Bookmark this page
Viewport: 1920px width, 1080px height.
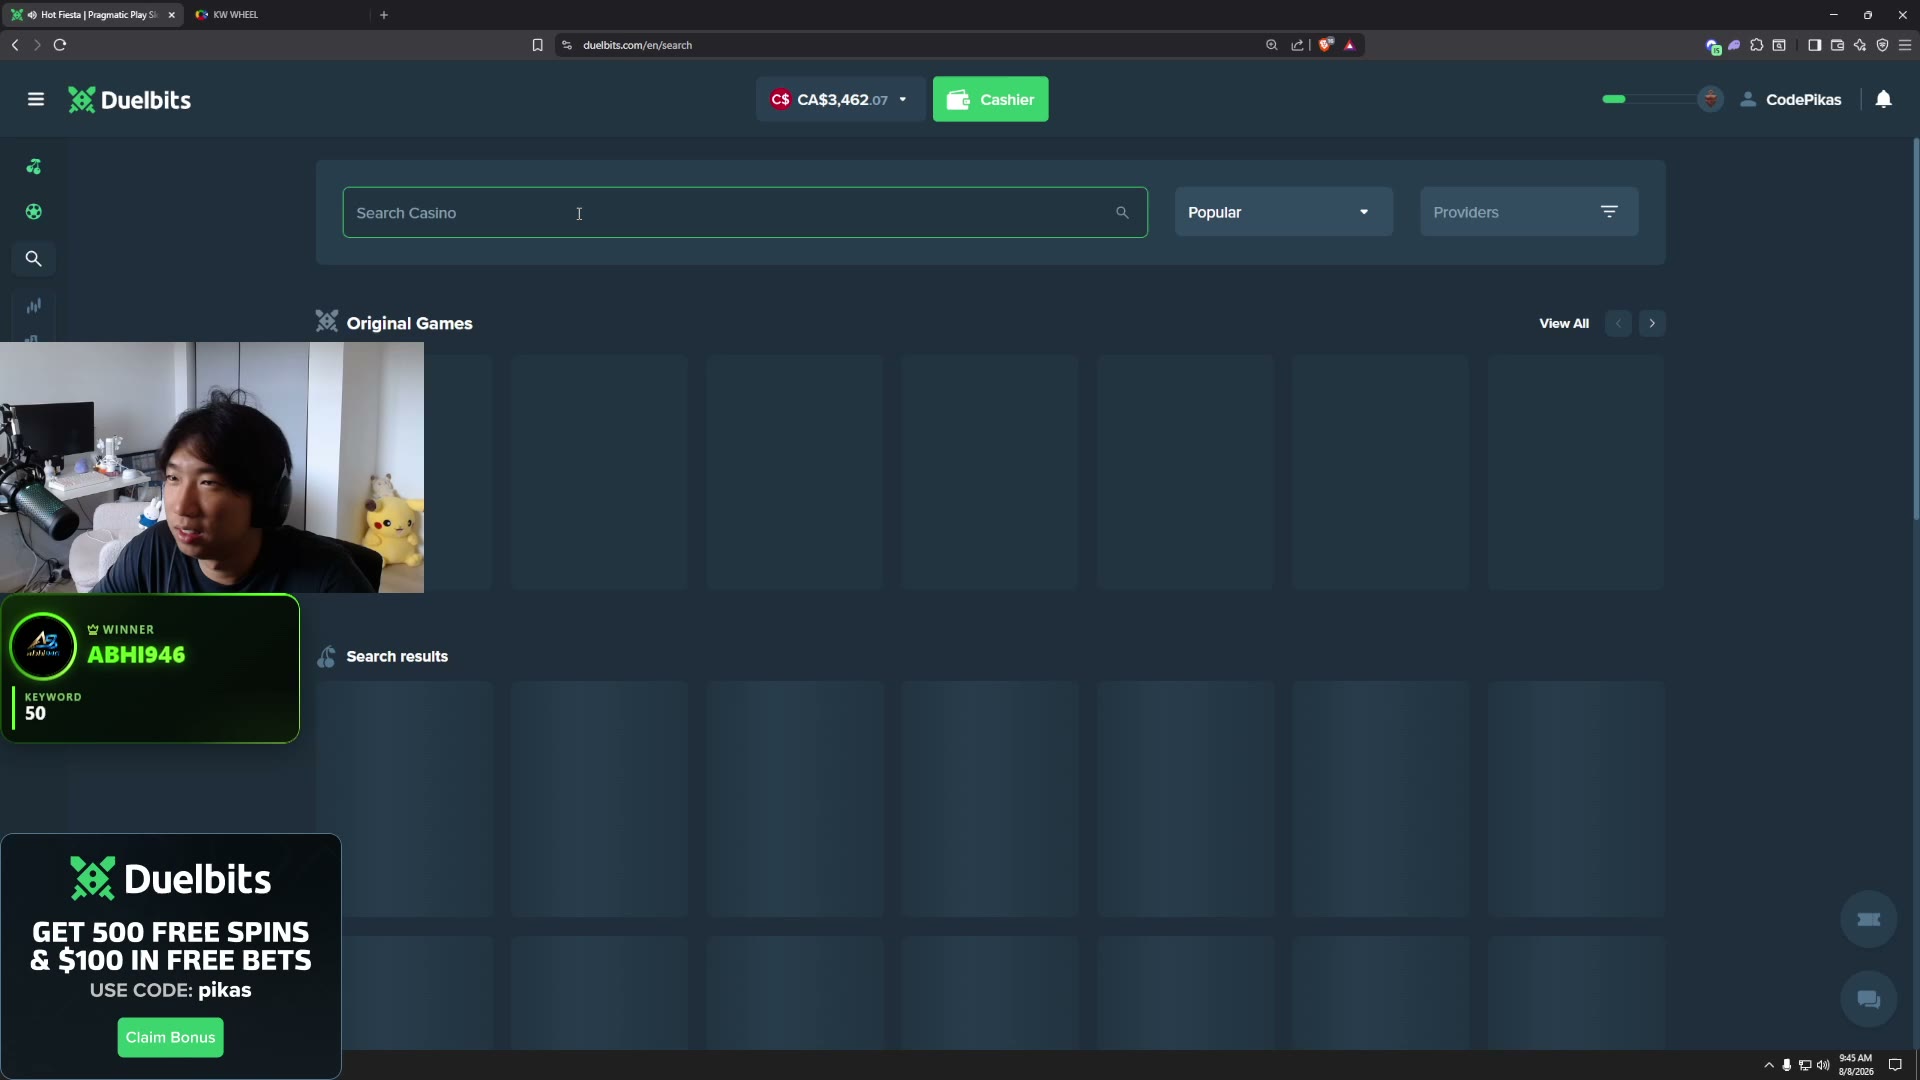coord(537,45)
